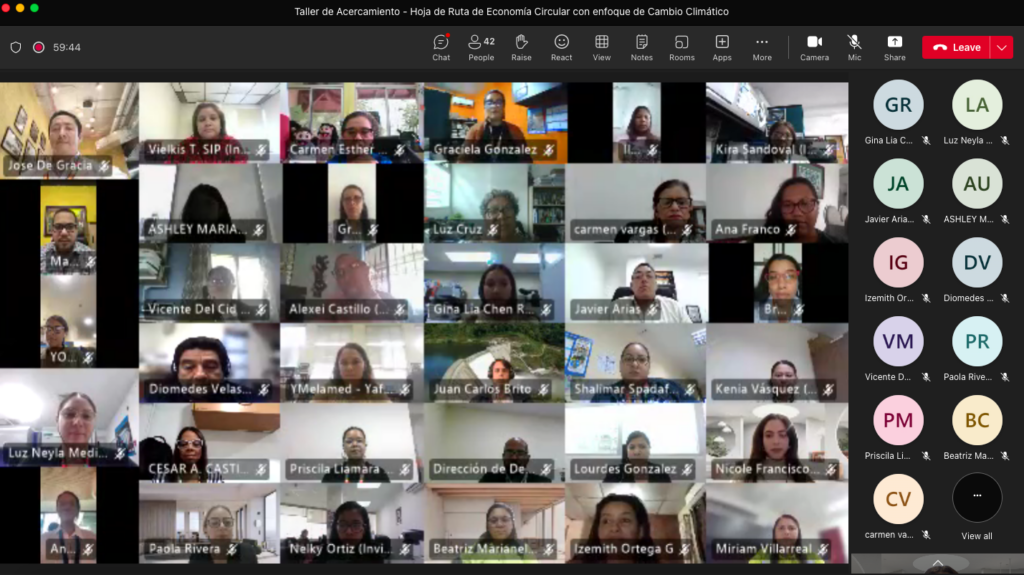This screenshot has width=1024, height=575.
Task: Show the People participant list
Action: click(x=481, y=46)
